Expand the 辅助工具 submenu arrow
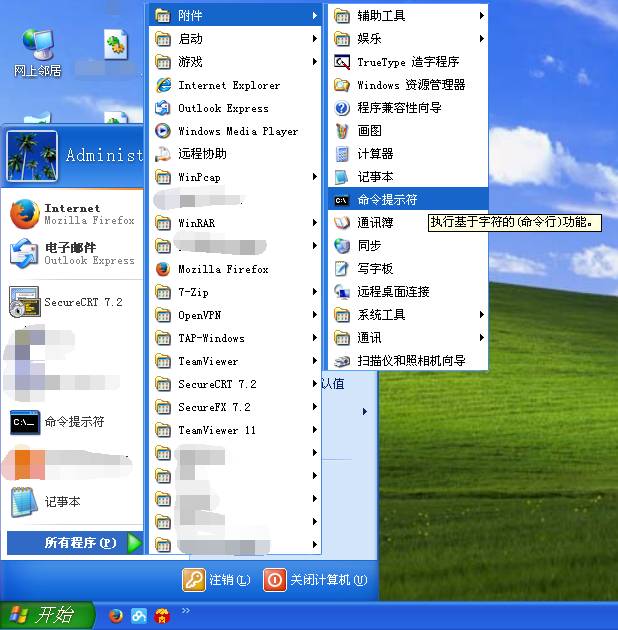The width and height of the screenshot is (618, 630). 481,16
